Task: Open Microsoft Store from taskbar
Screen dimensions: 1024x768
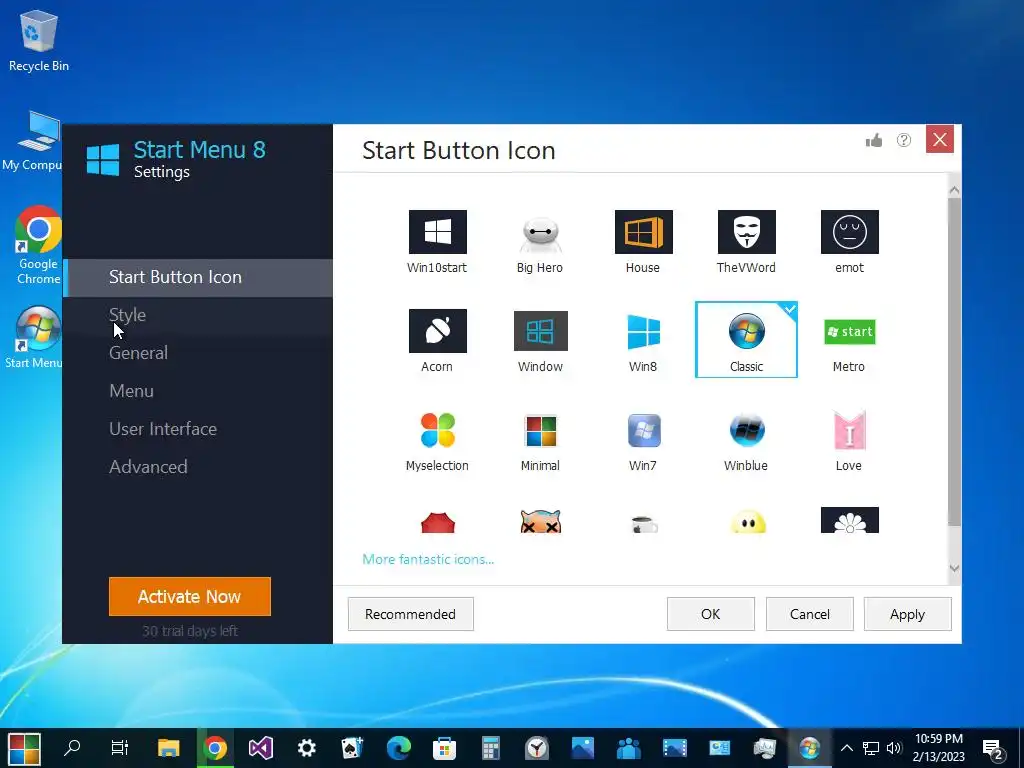Action: tap(444, 748)
